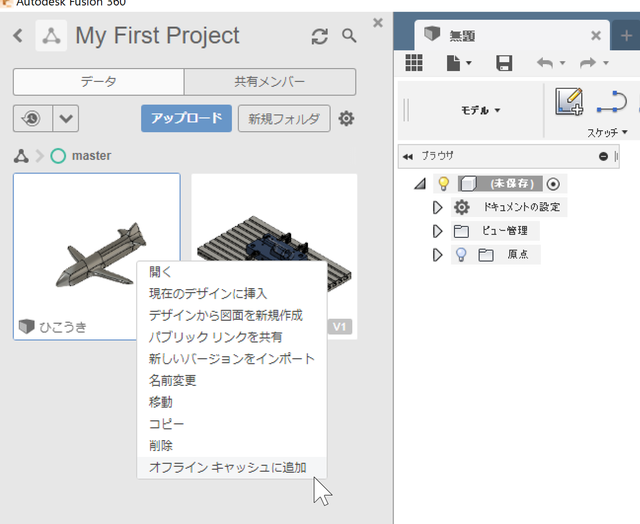Collapse the ブラウザ panel with double arrows
Image resolution: width=640 pixels, height=524 pixels.
(407, 156)
